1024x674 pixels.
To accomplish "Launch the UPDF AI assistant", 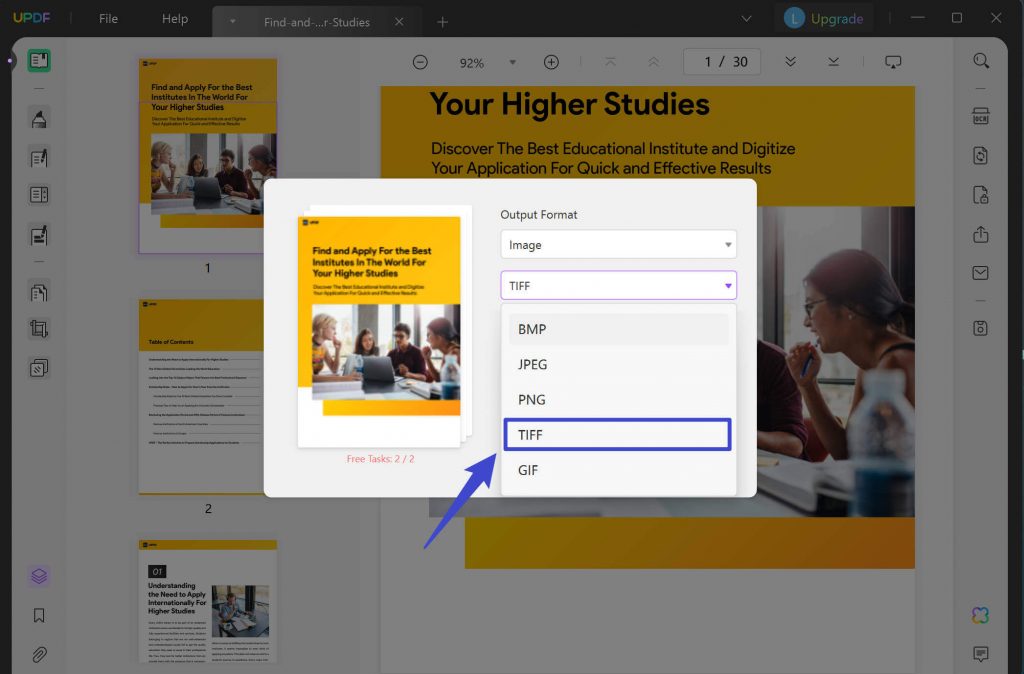I will pyautogui.click(x=978, y=615).
